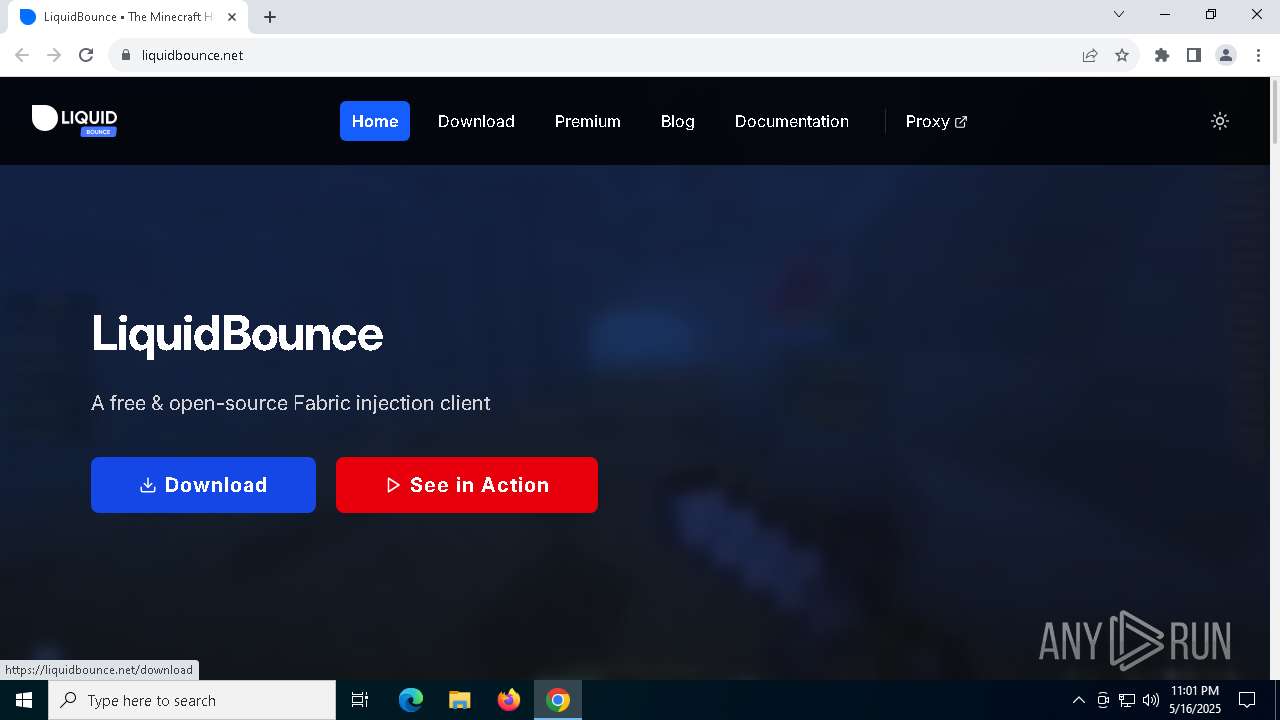This screenshot has height=720, width=1280.
Task: Open the Proxy external link
Action: pyautogui.click(x=936, y=121)
